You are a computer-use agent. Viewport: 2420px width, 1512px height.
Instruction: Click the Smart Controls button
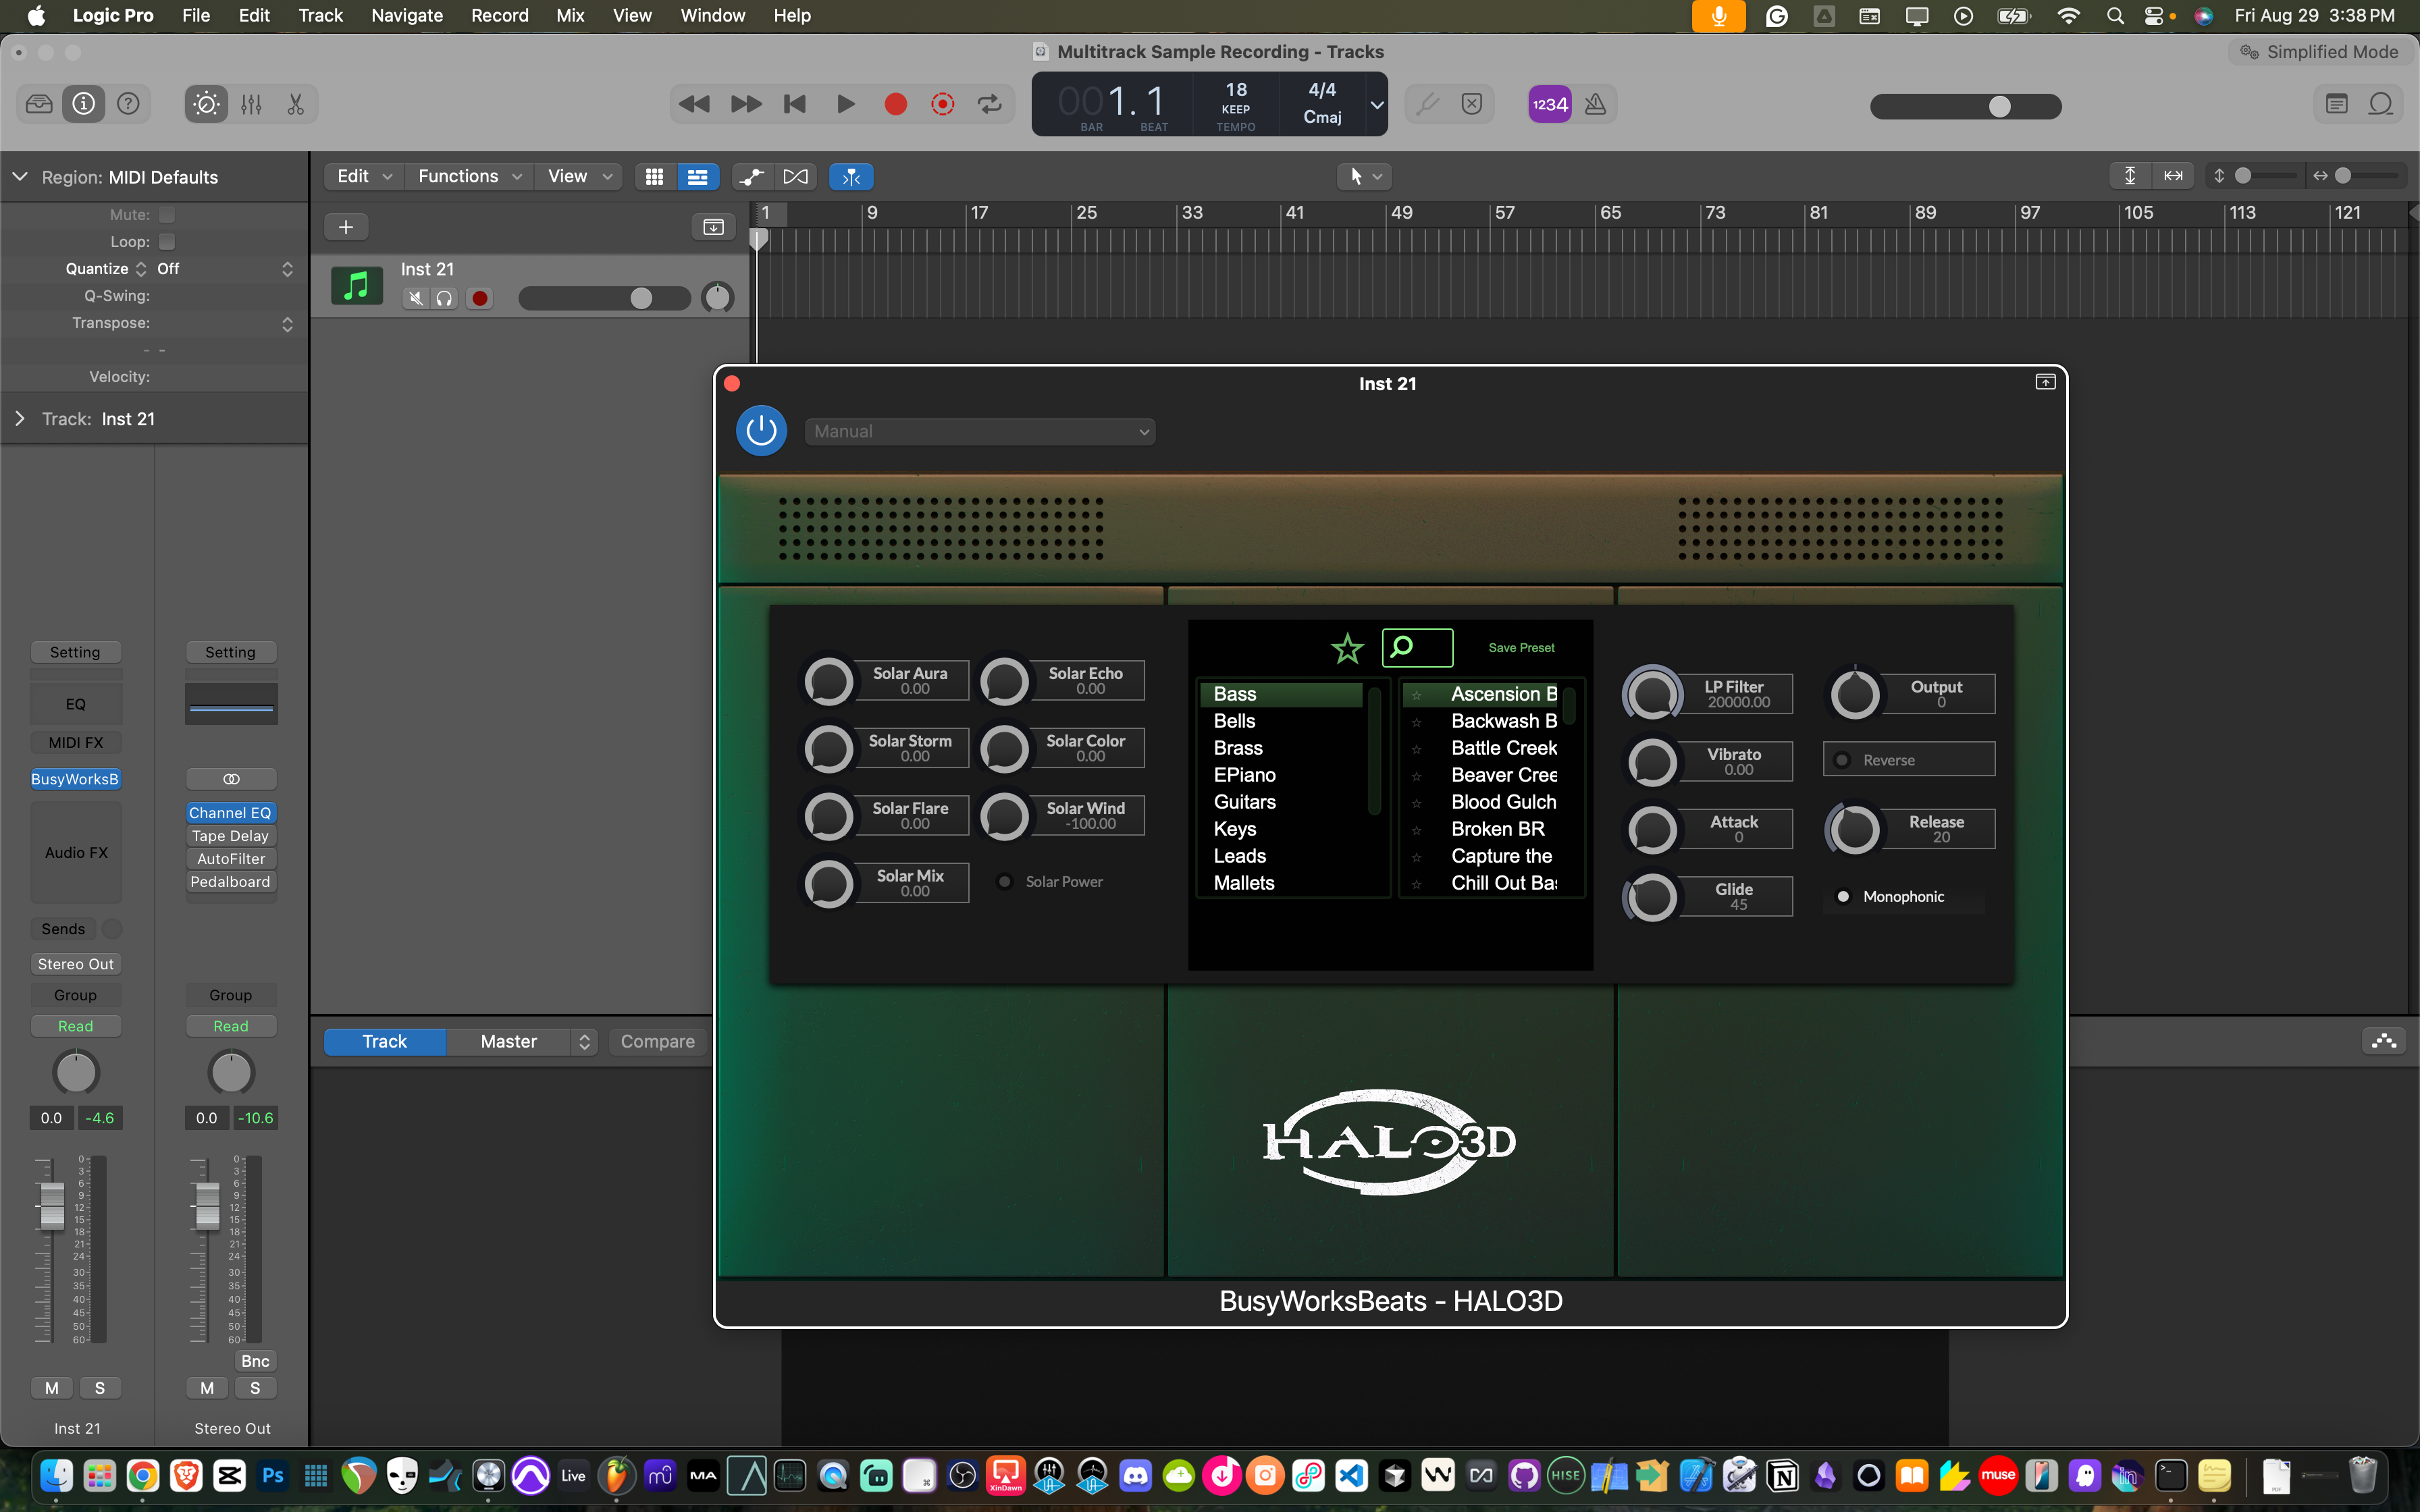point(206,104)
